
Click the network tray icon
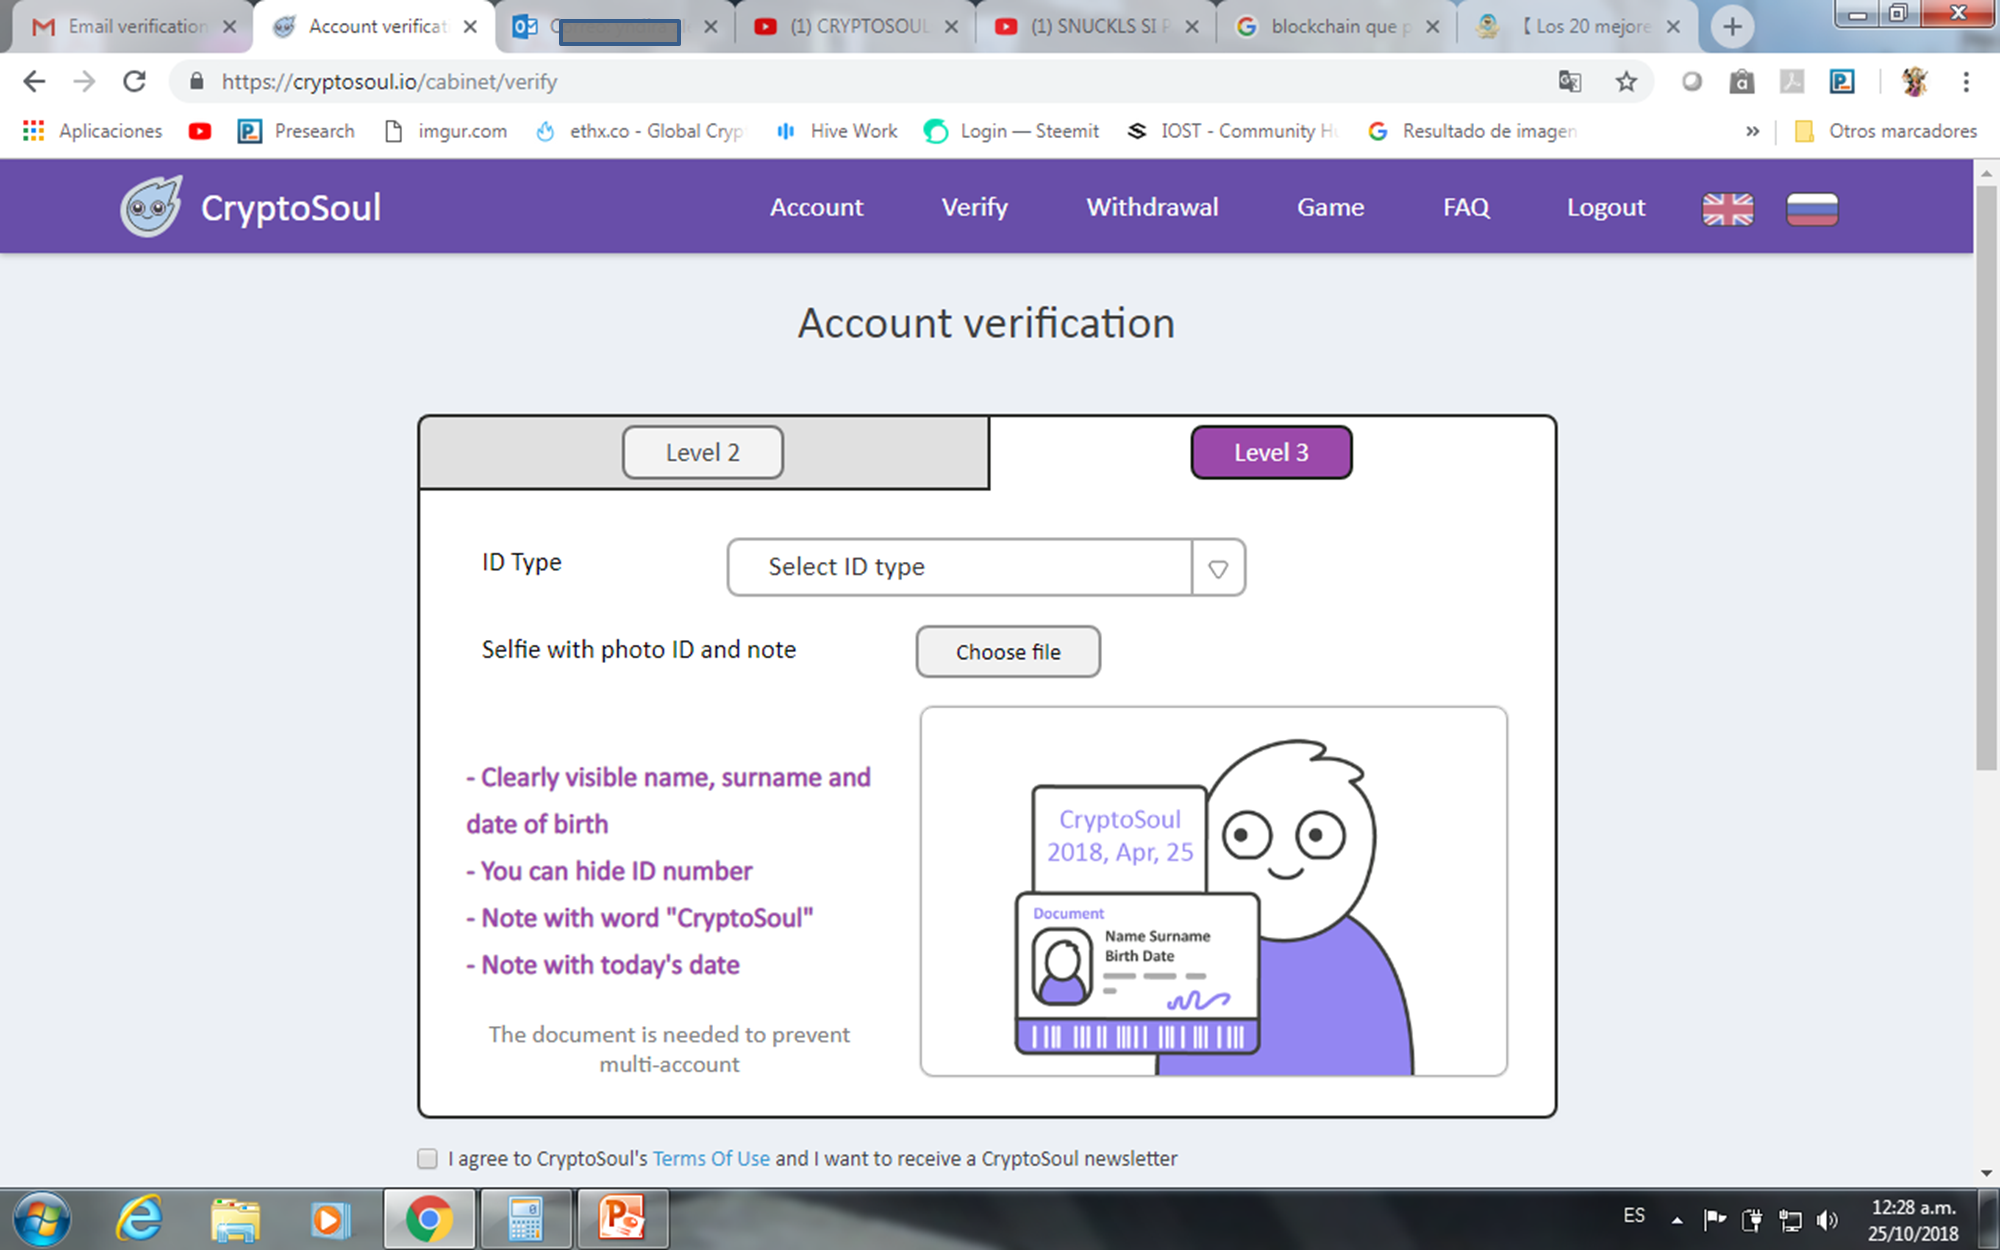[1790, 1219]
